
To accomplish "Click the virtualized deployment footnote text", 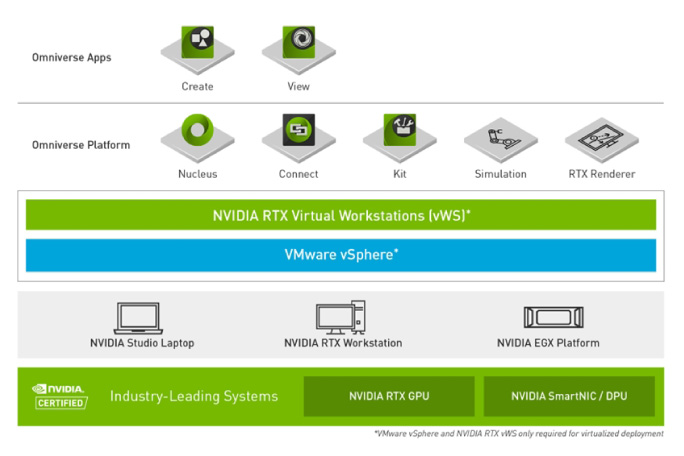I will [519, 433].
